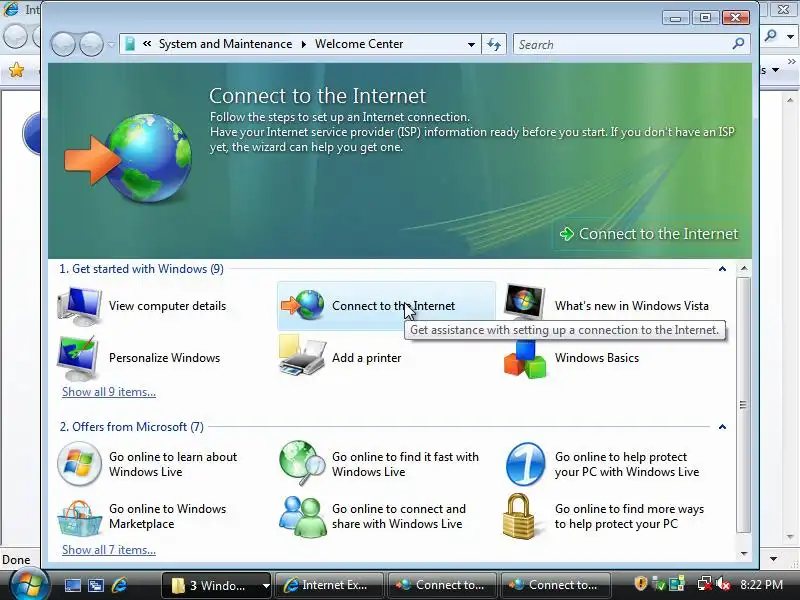Click the Windows Live OneCare blue circle icon
800x600 pixels.
click(x=526, y=464)
